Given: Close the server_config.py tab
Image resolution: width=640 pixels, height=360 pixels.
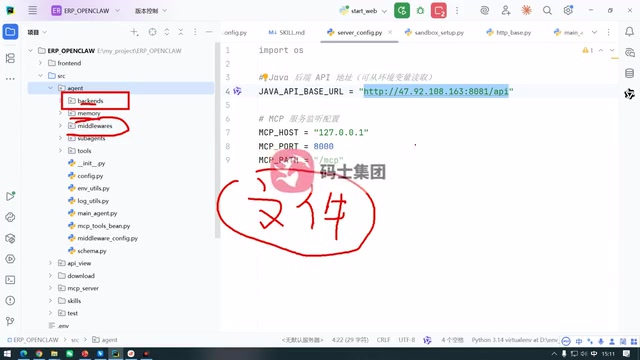Looking at the screenshot, I should coord(390,32).
